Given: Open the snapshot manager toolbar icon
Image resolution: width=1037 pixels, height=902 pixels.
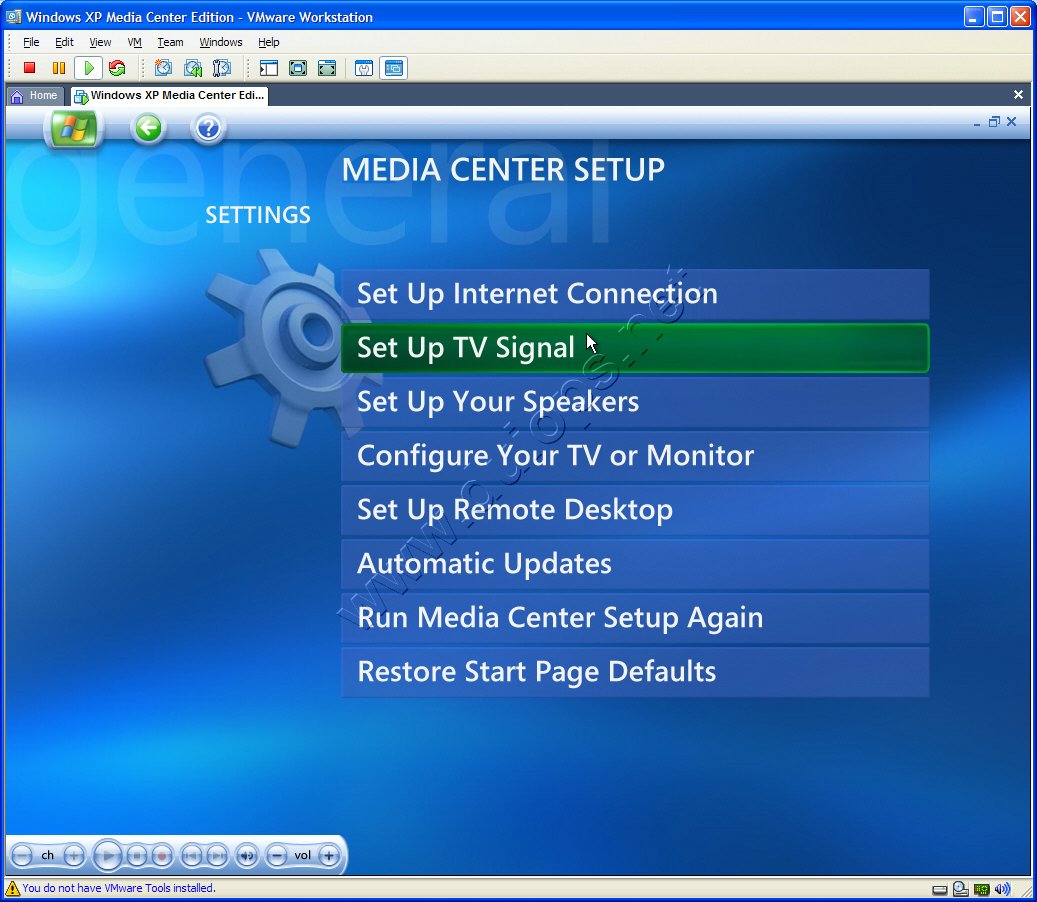Looking at the screenshot, I should coord(222,68).
